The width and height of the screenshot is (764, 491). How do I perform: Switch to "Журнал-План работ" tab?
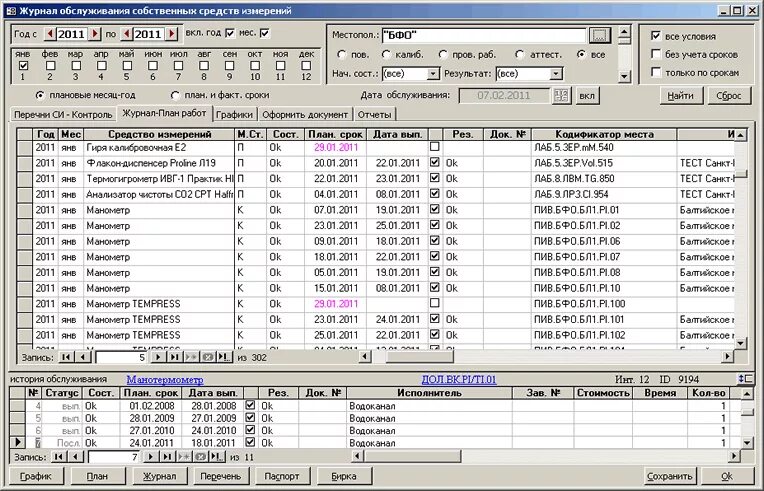(164, 113)
